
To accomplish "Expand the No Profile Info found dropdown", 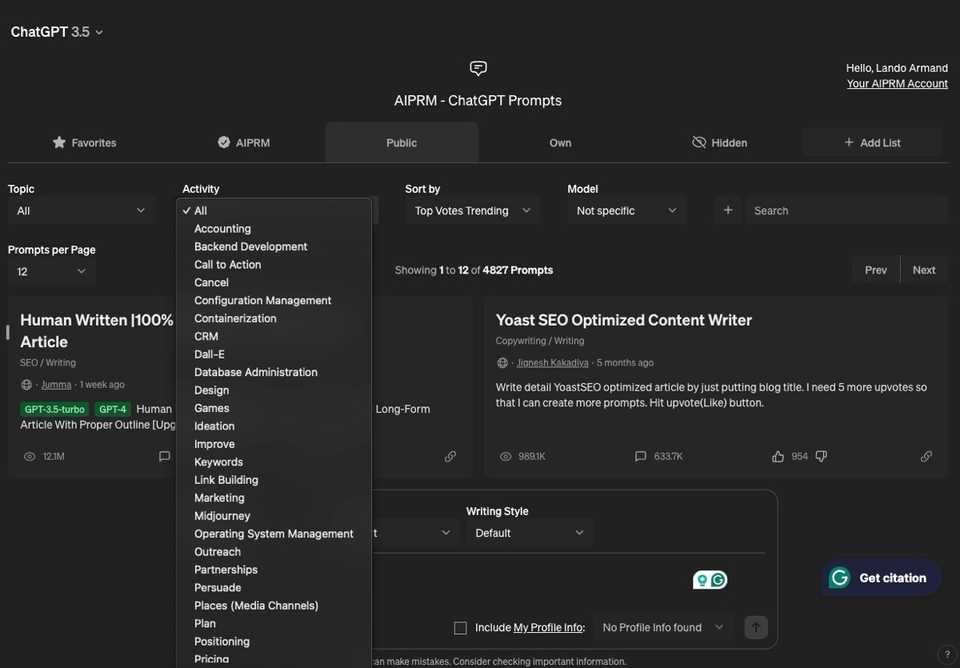I will click(663, 628).
